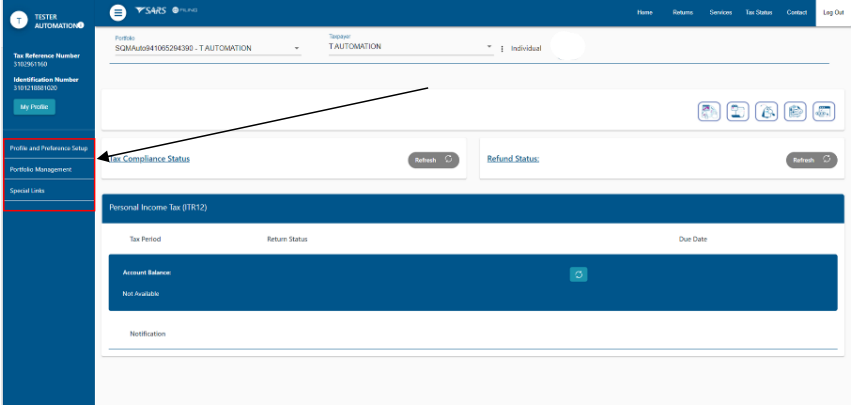Screen dimensions: 851x408
Task: Expand Profile and Preference Setup in sidebar
Action: (x=49, y=148)
